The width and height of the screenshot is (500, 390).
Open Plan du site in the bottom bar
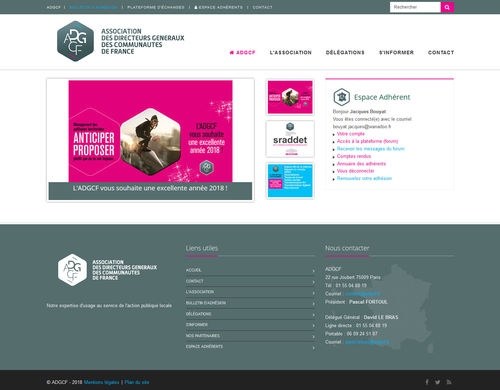137,382
